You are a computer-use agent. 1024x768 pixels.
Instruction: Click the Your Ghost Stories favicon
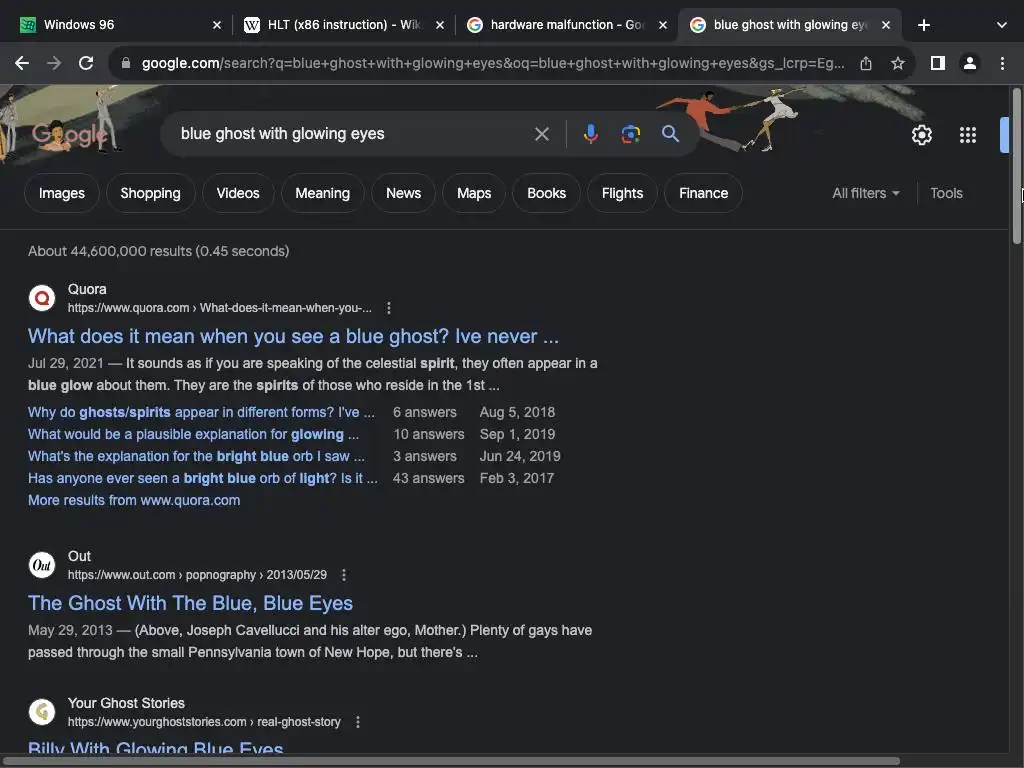click(42, 712)
